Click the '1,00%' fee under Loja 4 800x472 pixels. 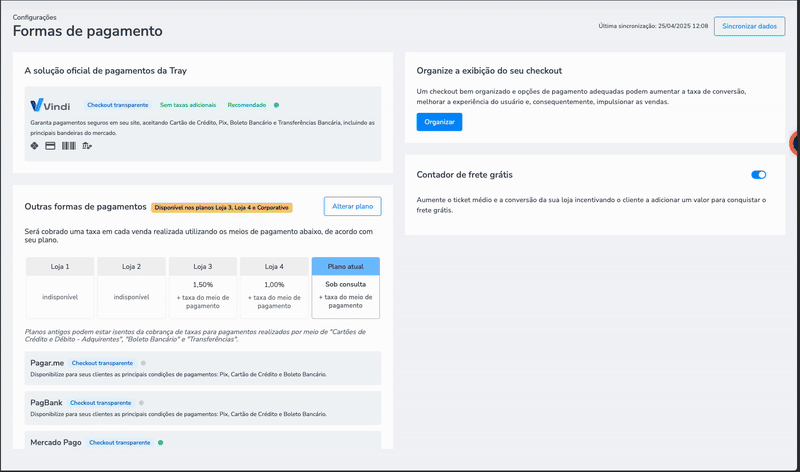pyautogui.click(x=274, y=285)
